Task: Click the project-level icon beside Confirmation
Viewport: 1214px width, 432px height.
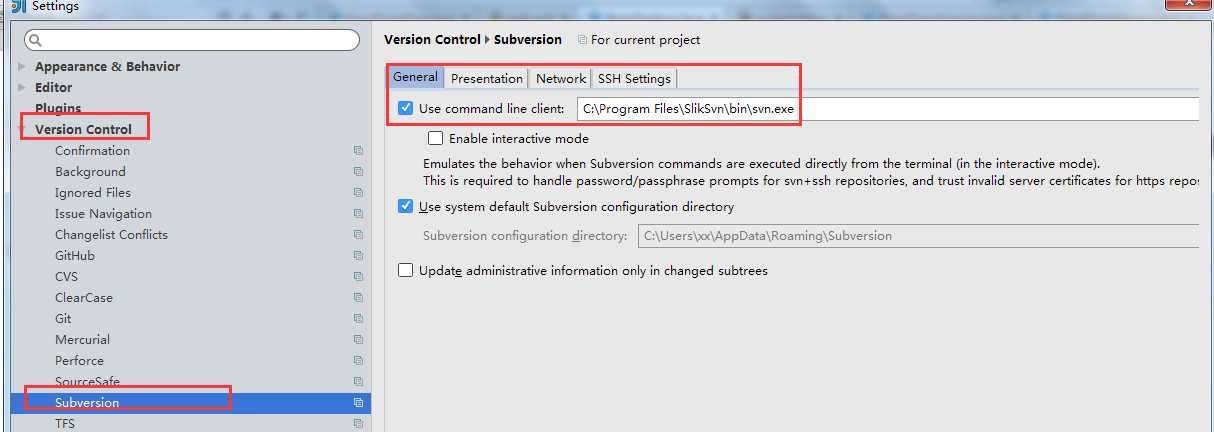Action: point(358,151)
